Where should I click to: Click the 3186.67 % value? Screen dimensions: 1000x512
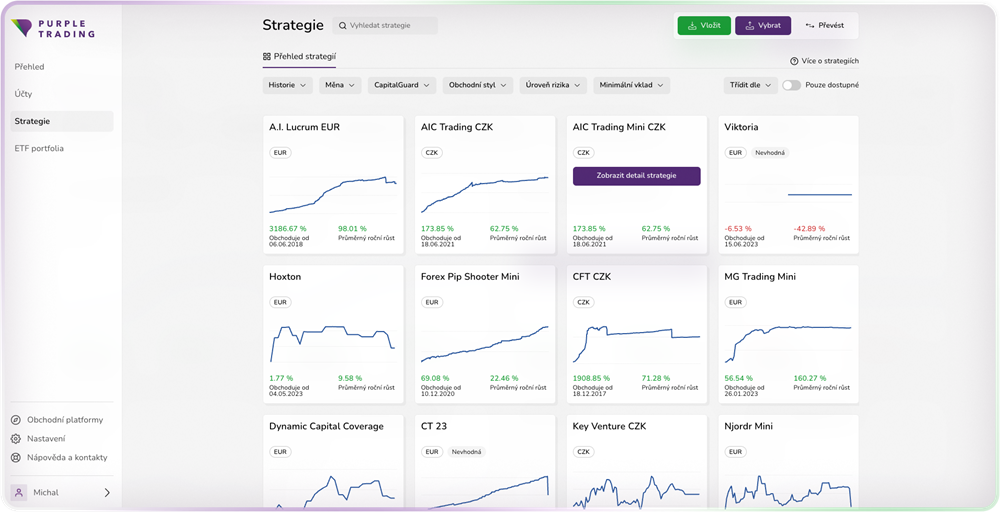click(286, 228)
